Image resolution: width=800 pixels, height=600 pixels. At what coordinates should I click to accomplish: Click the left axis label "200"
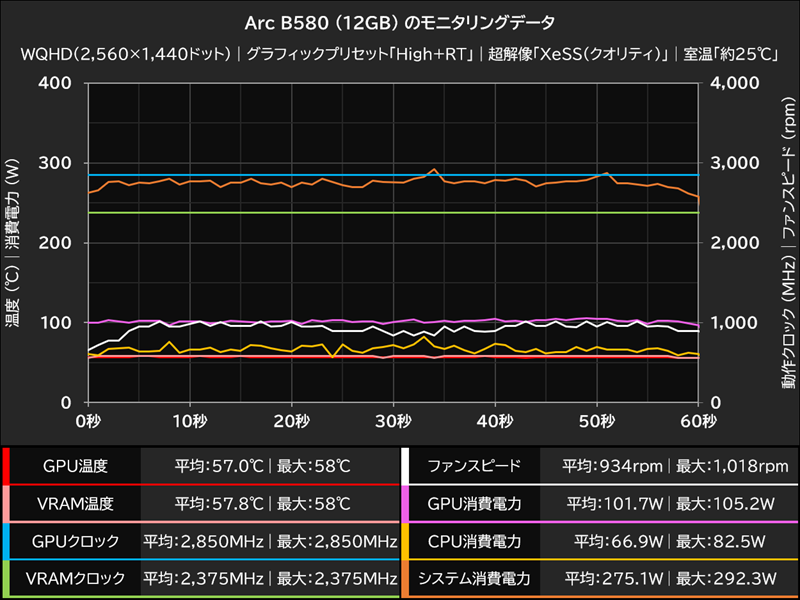pyautogui.click(x=55, y=242)
